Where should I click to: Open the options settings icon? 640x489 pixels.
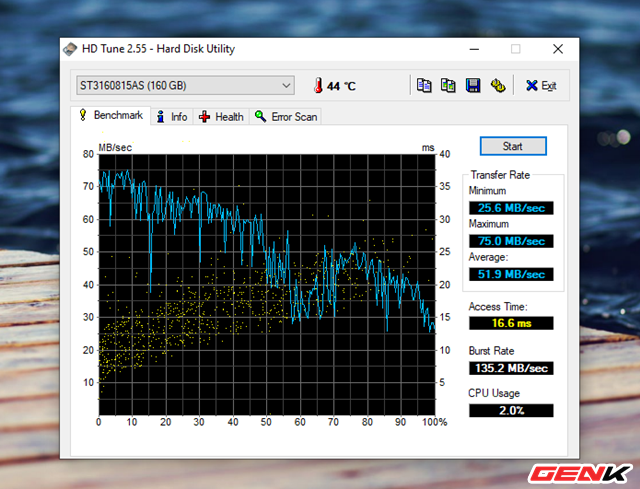(497, 86)
